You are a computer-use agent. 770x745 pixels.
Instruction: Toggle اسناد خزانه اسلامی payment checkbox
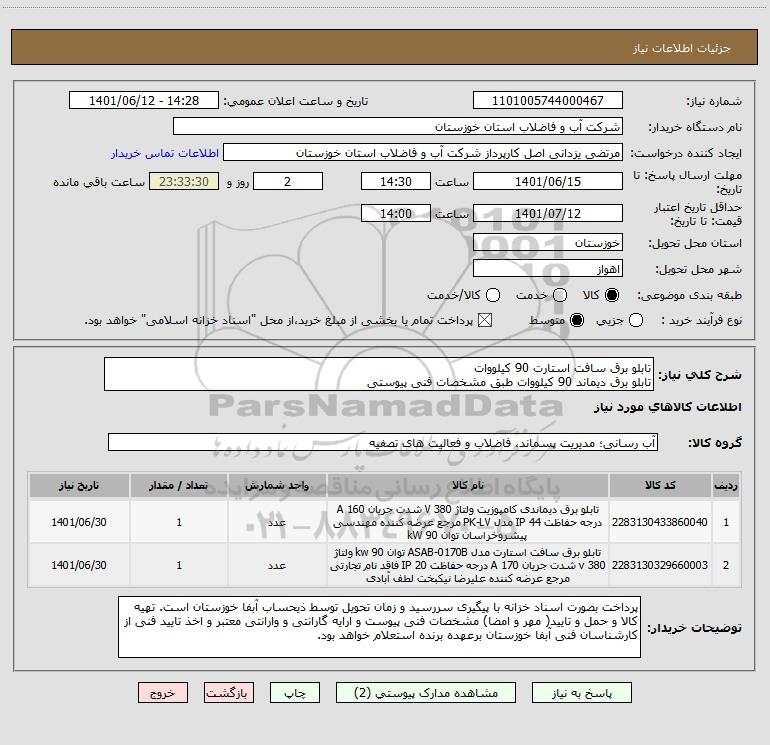(x=485, y=320)
